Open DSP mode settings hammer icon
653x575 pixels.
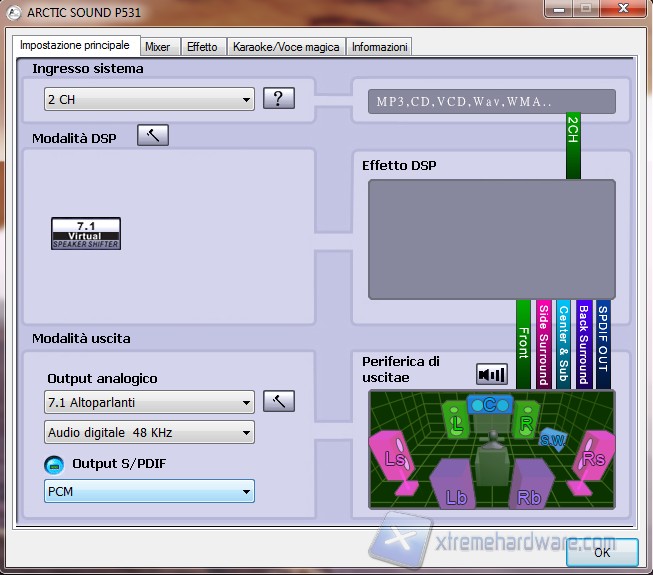153,136
